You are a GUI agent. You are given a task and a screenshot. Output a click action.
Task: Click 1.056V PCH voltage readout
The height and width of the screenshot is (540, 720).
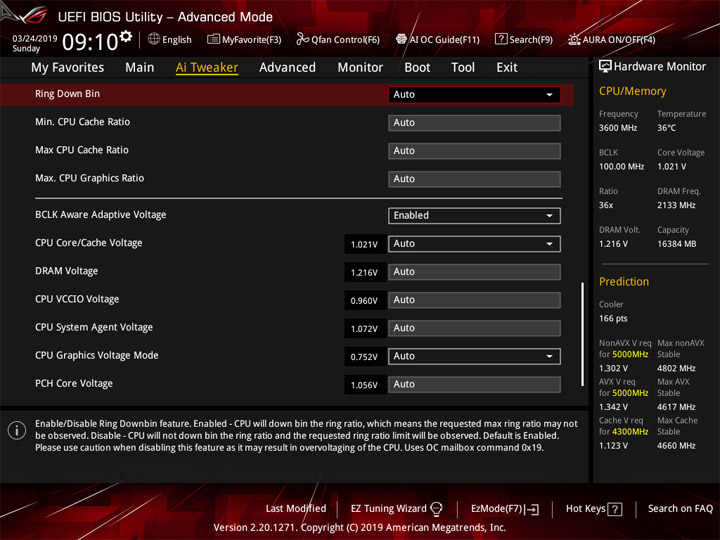pos(364,385)
